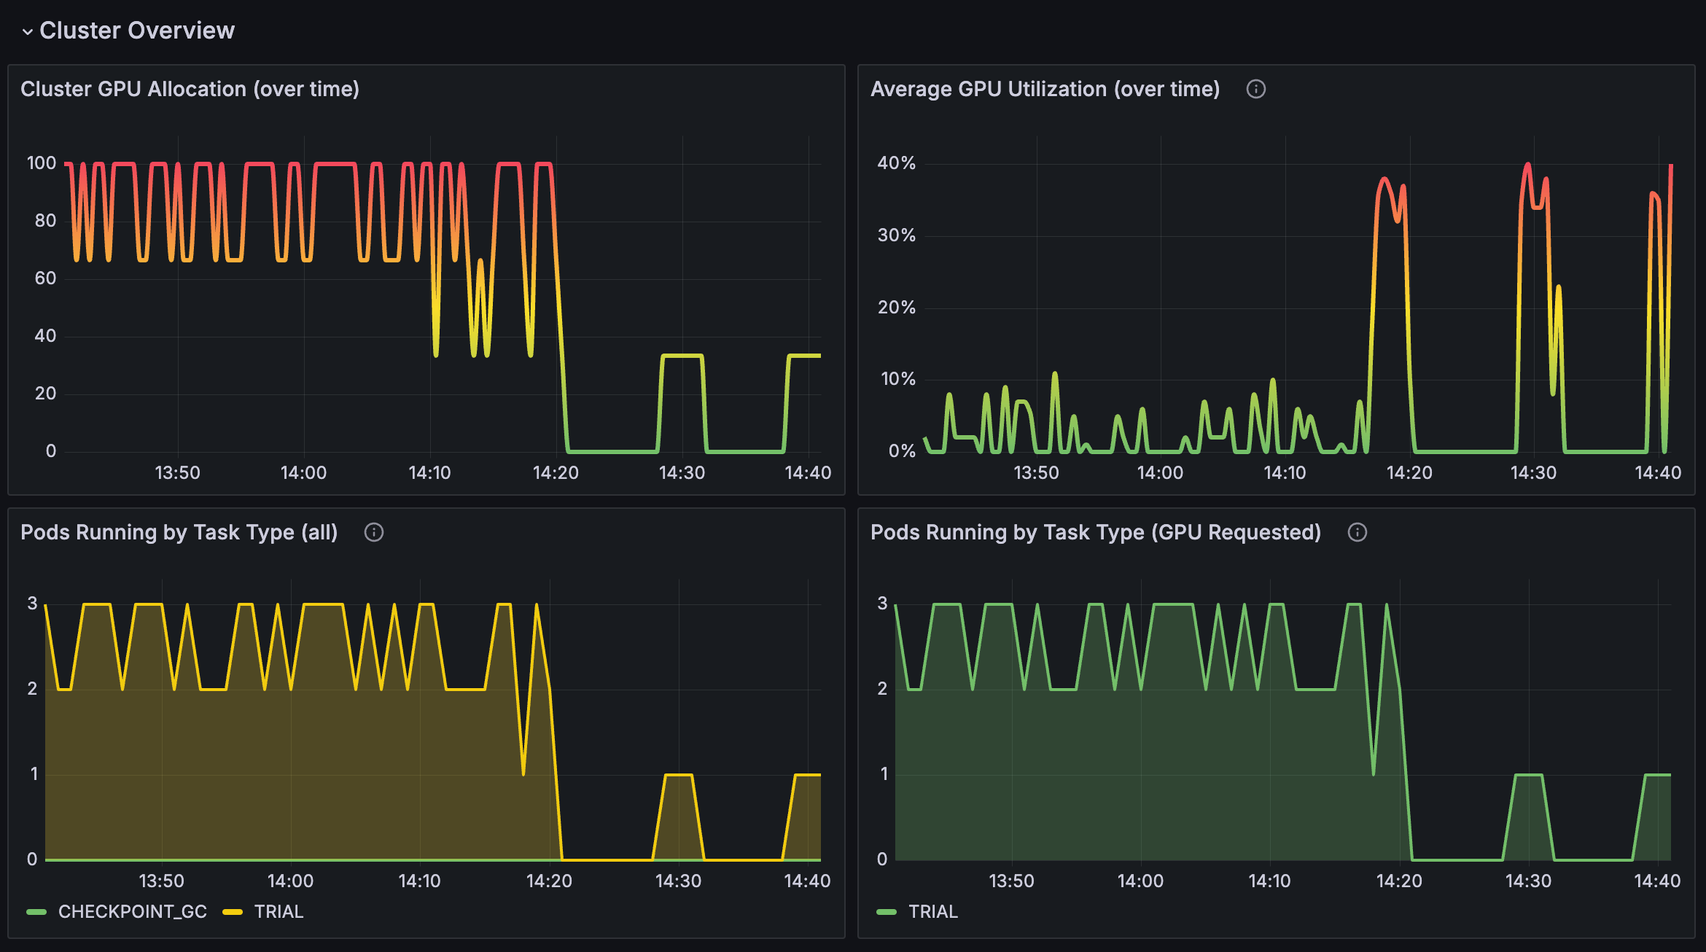Click 14:00 tick in GPU Requested chart
This screenshot has height=952, width=1706.
(x=1140, y=881)
